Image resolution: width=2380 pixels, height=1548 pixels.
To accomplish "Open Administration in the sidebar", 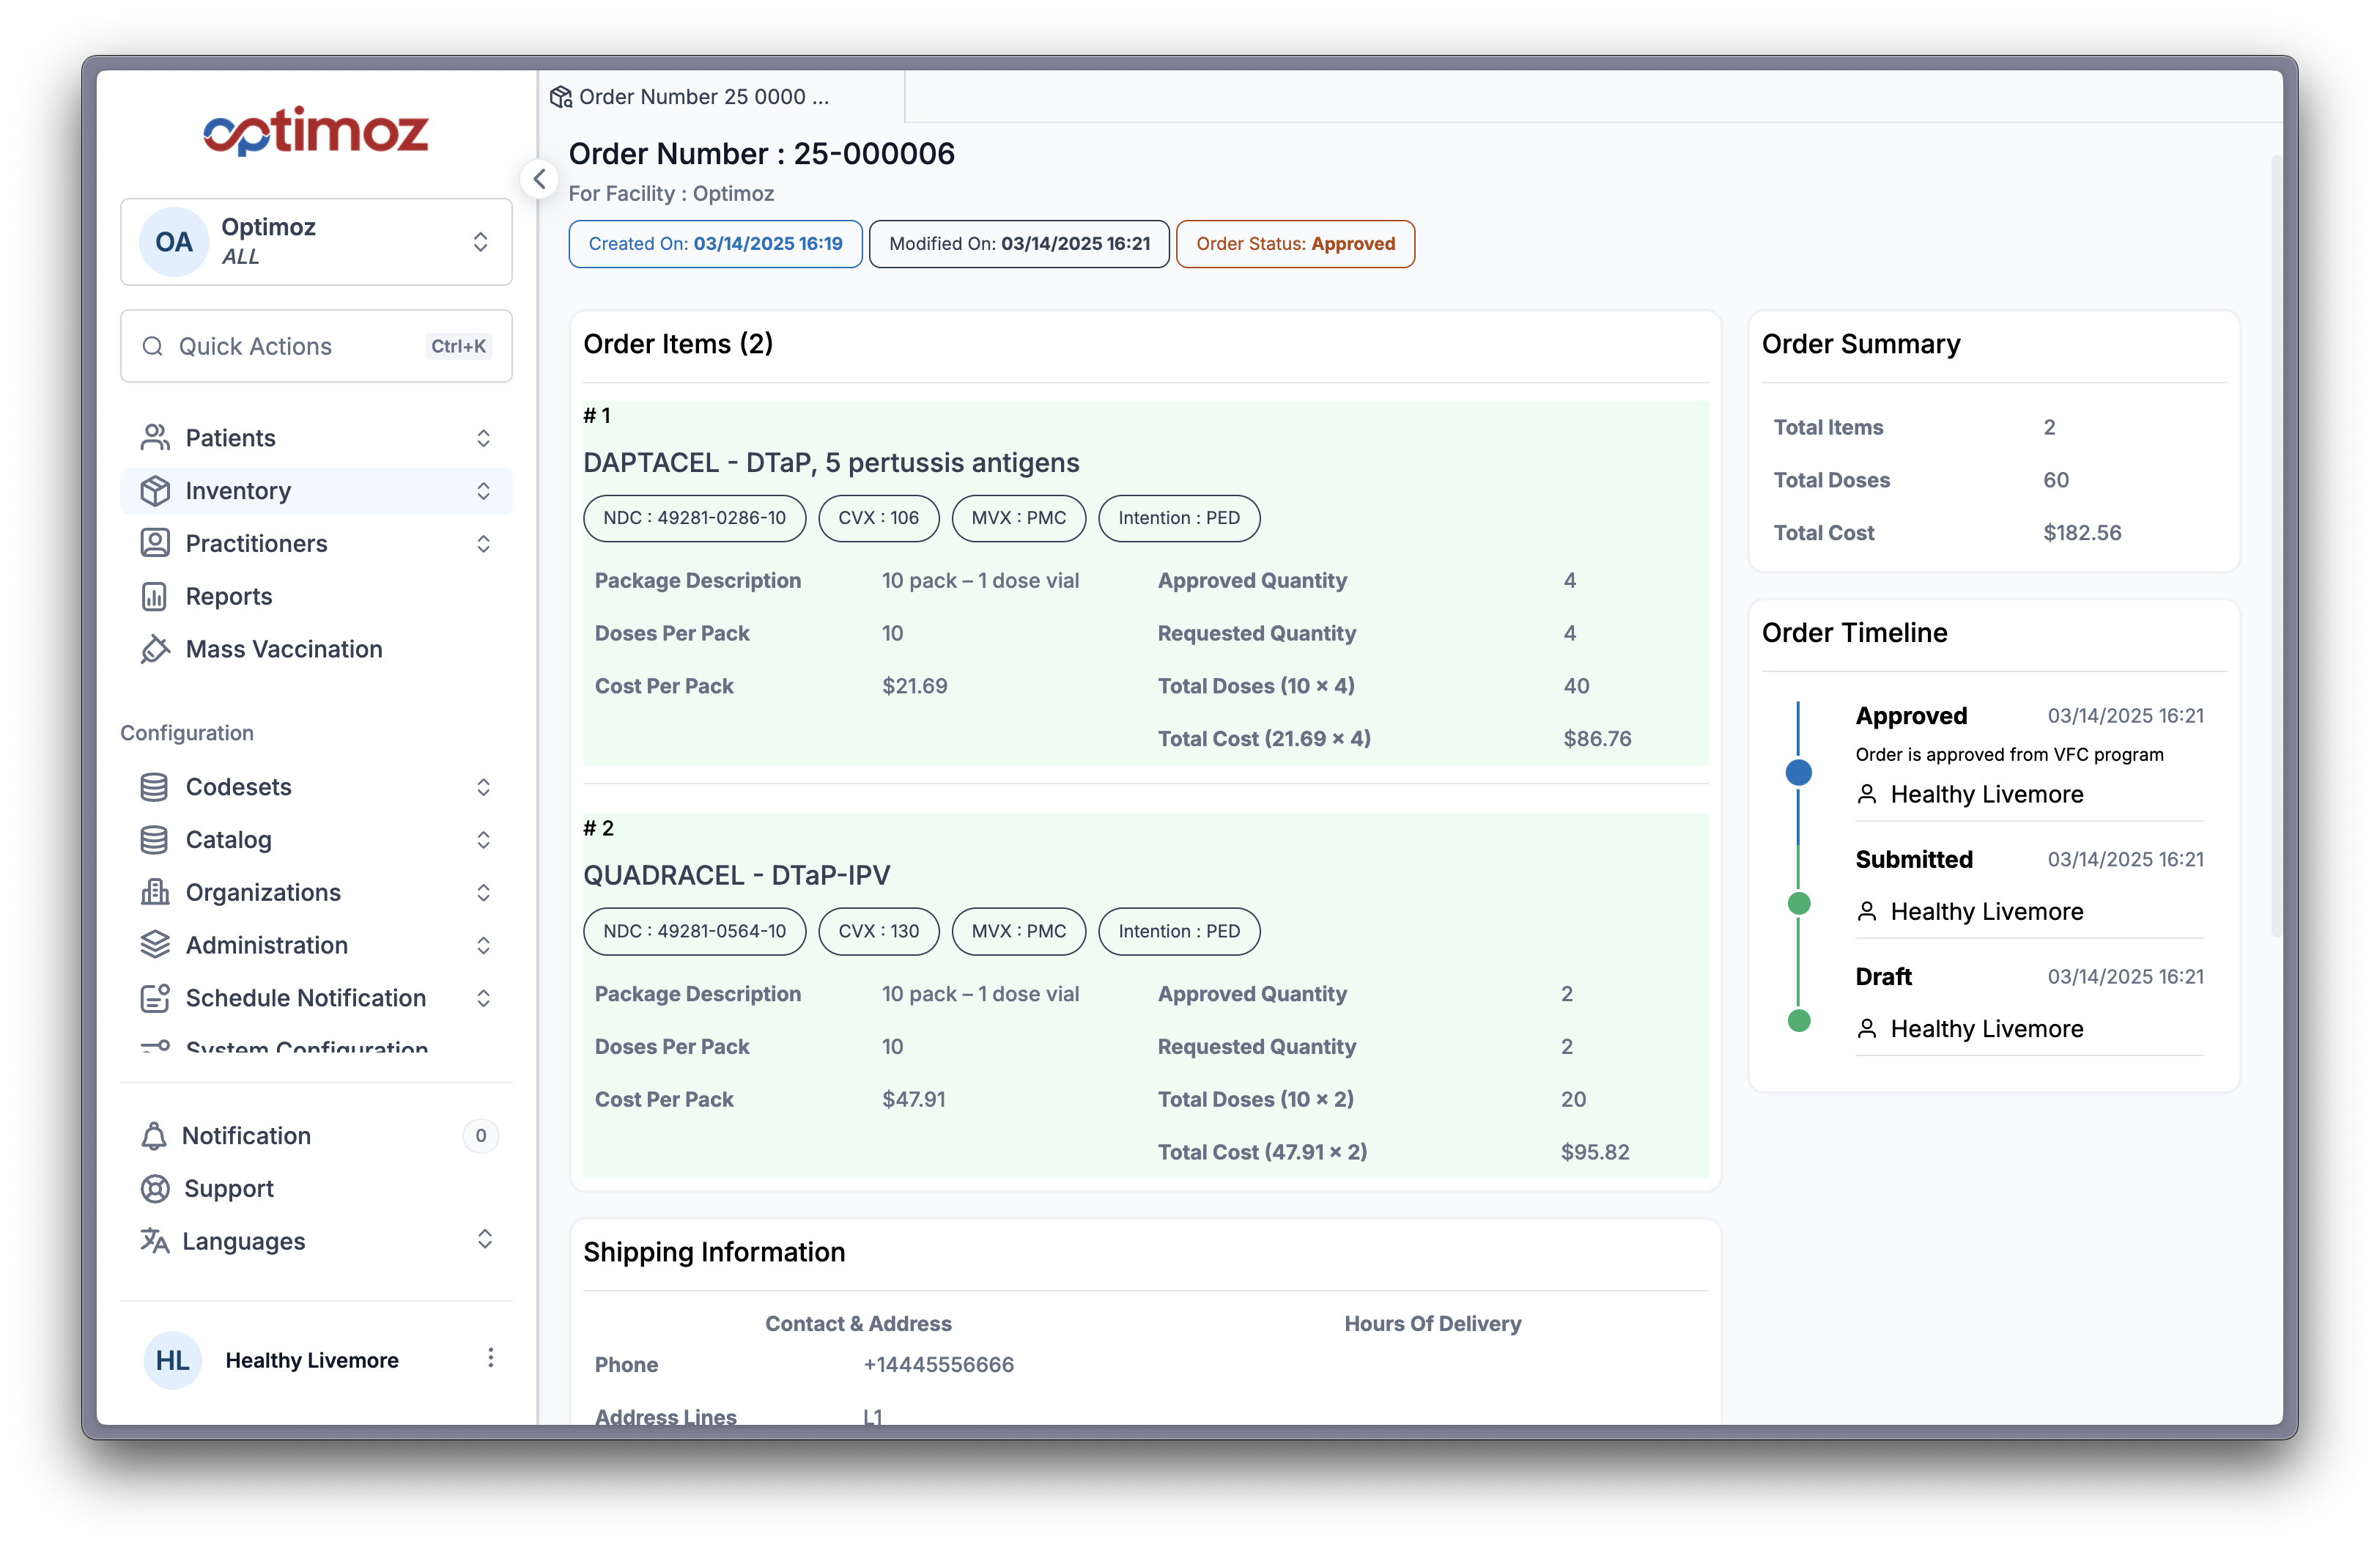I will [266, 945].
